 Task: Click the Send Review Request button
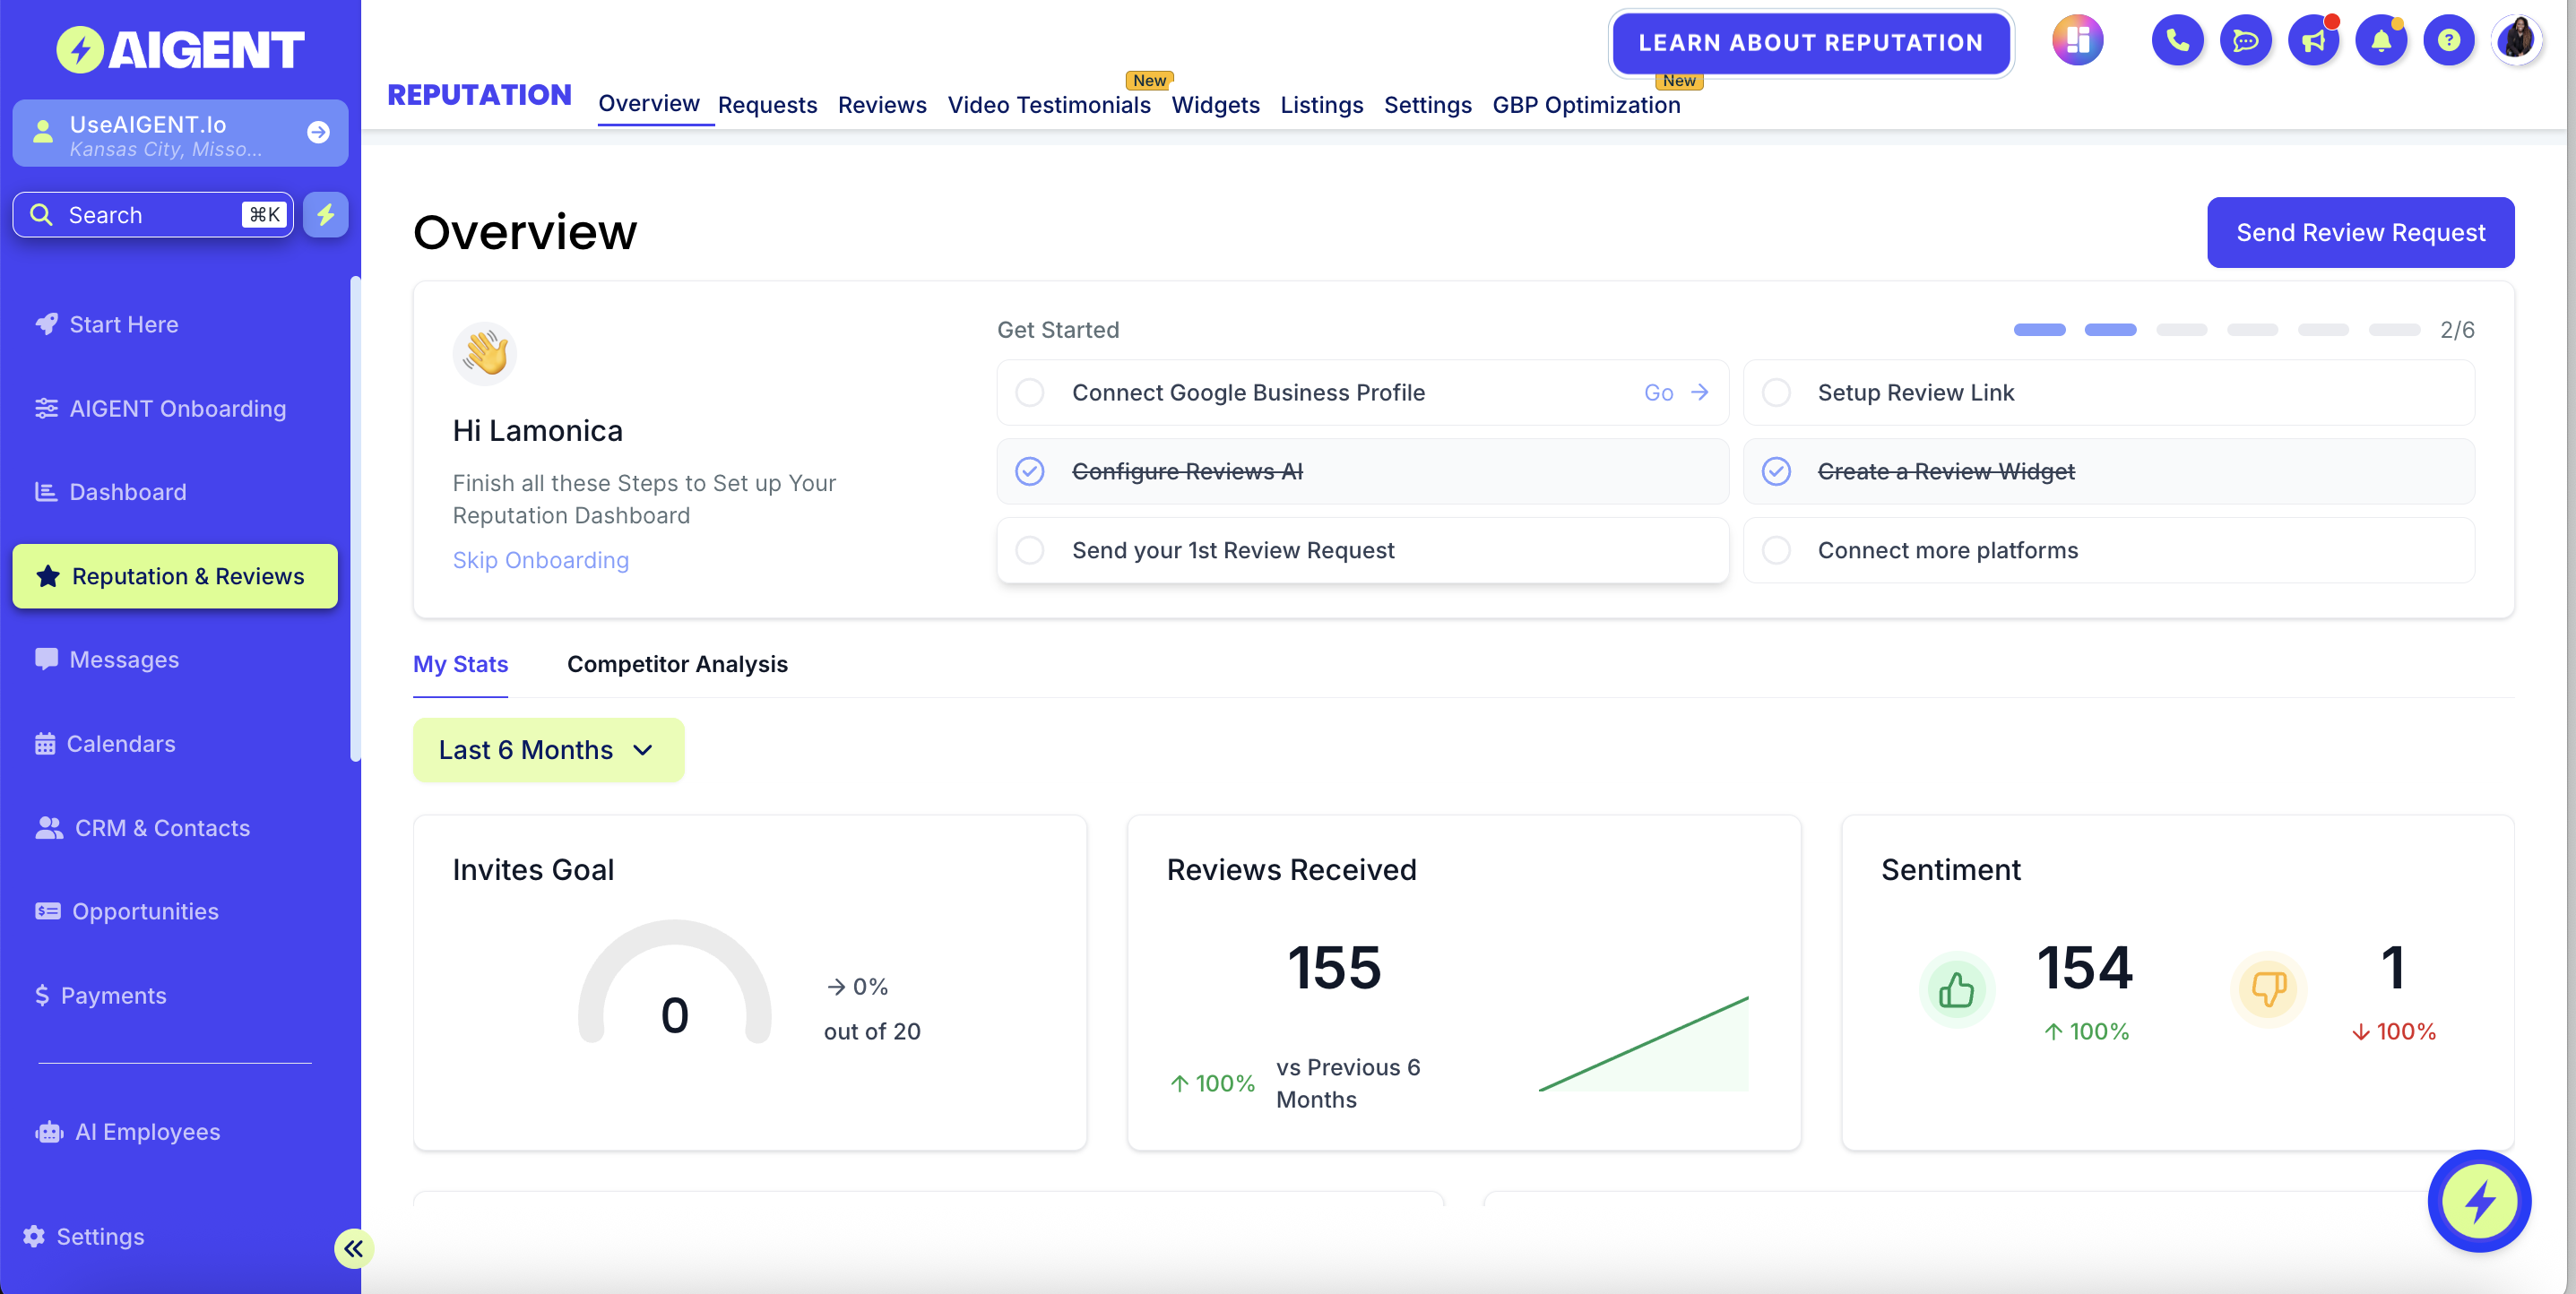[x=2359, y=233]
